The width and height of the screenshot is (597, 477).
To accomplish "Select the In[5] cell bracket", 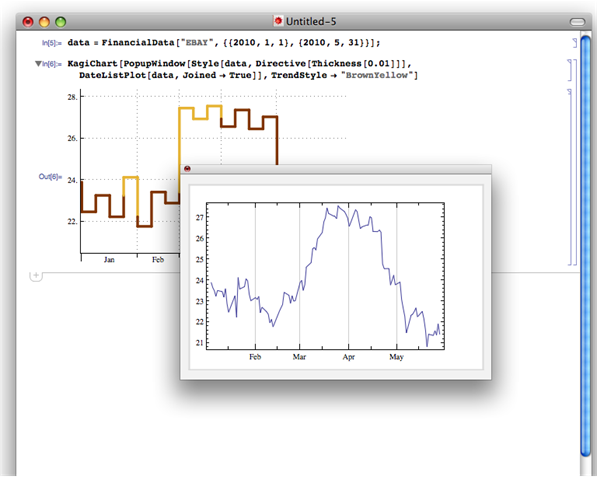I will coord(575,43).
